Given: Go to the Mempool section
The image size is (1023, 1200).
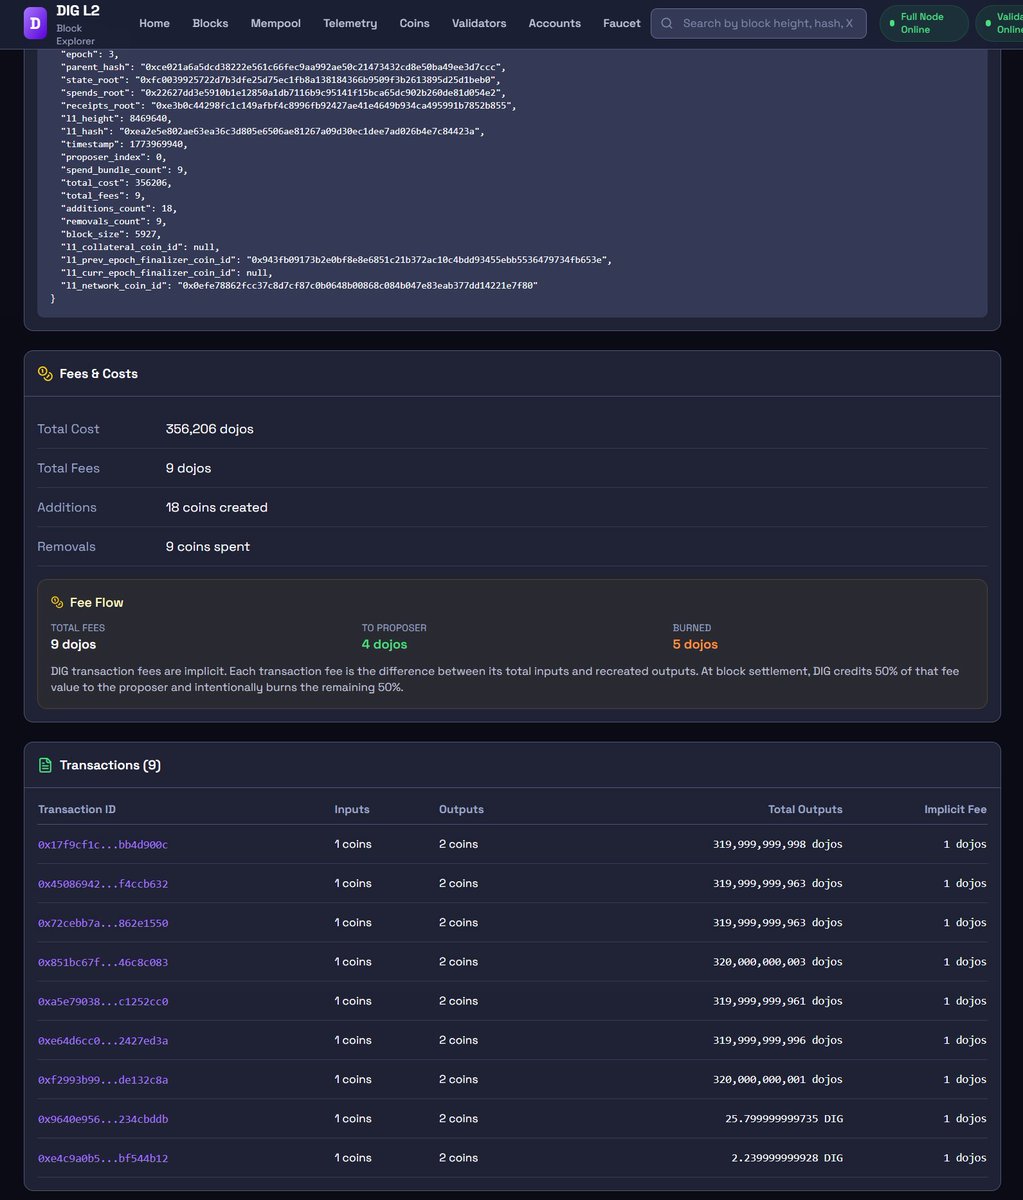Looking at the screenshot, I should [x=276, y=23].
